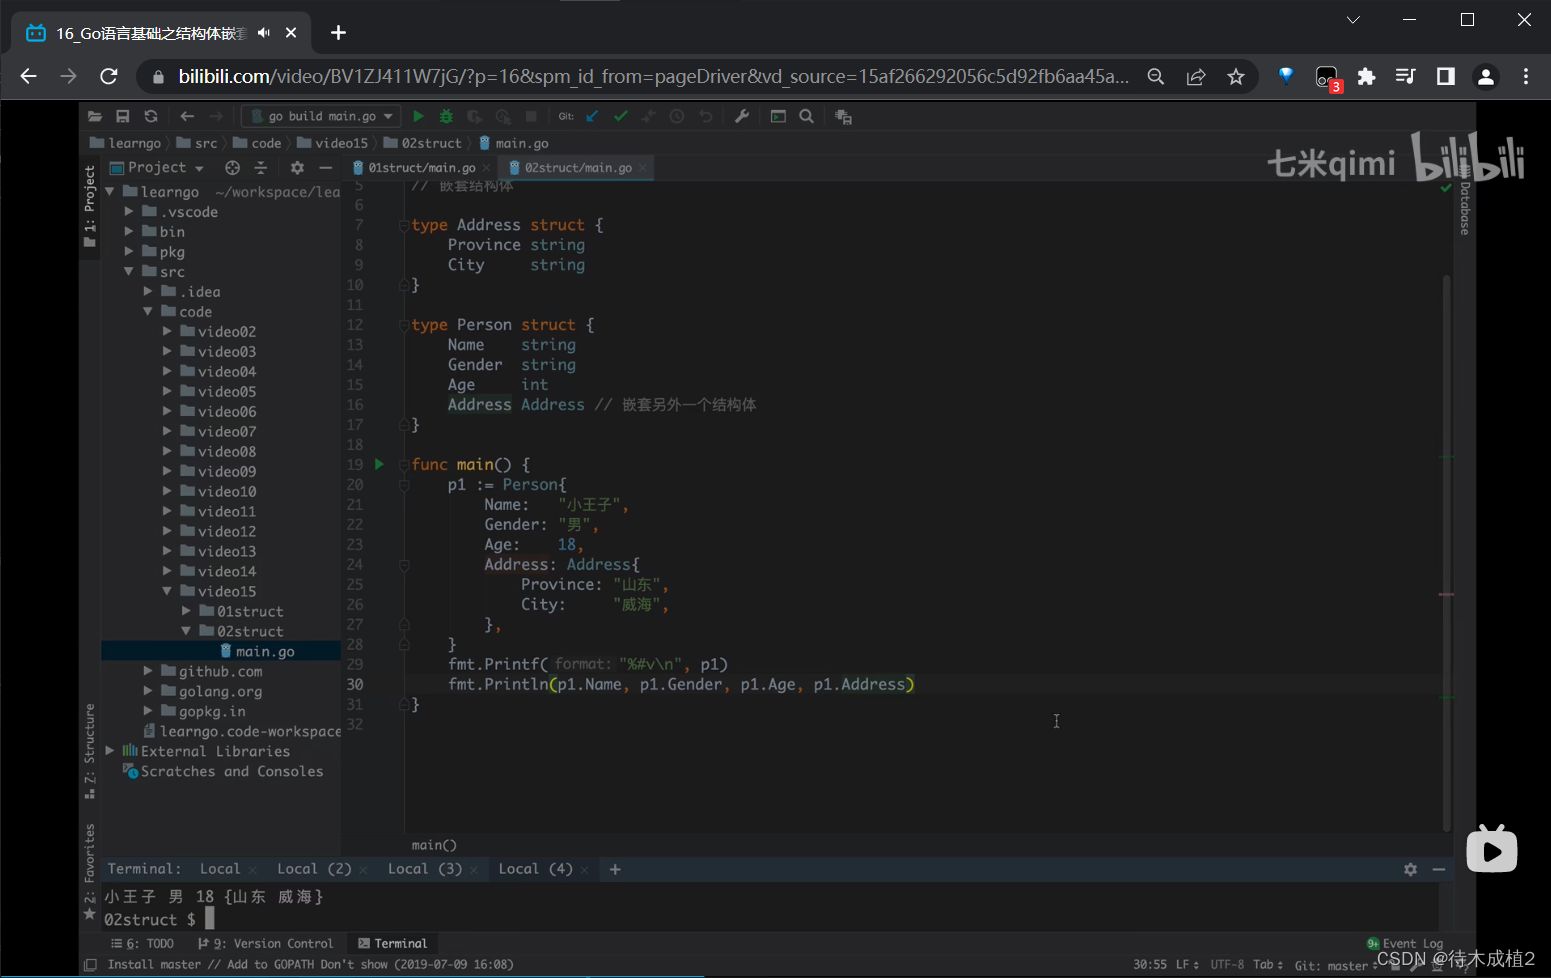The height and width of the screenshot is (978, 1551).
Task: Commit changes with Git green checkmark
Action: (x=621, y=116)
